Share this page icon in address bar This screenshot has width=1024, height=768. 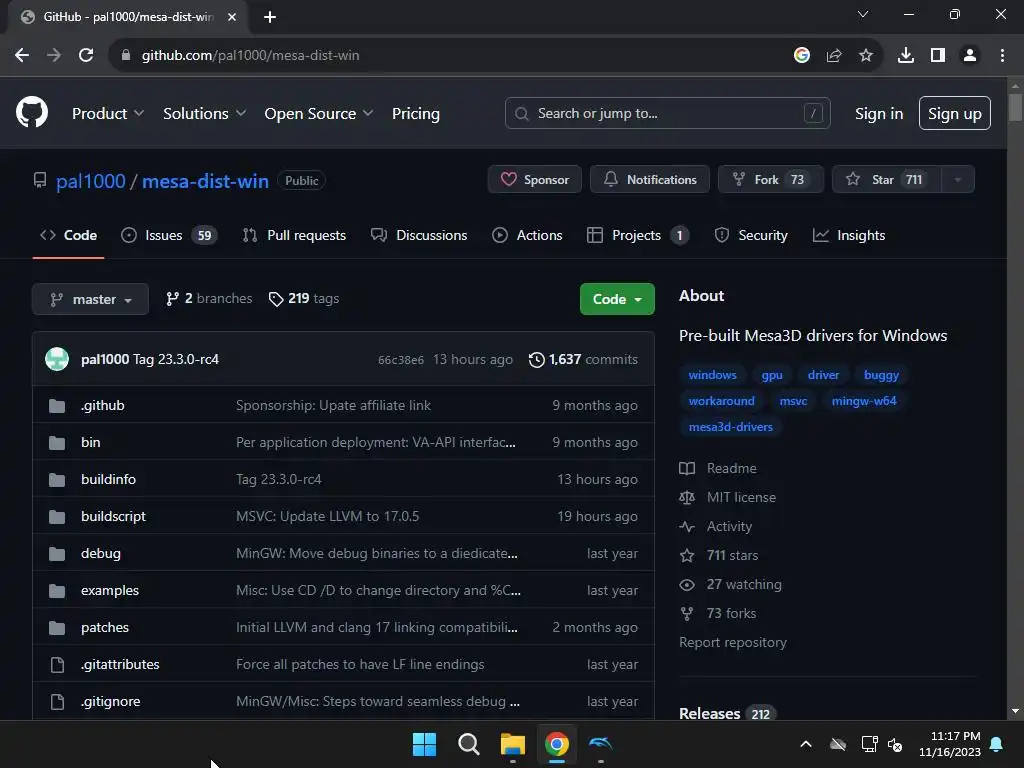pos(834,56)
